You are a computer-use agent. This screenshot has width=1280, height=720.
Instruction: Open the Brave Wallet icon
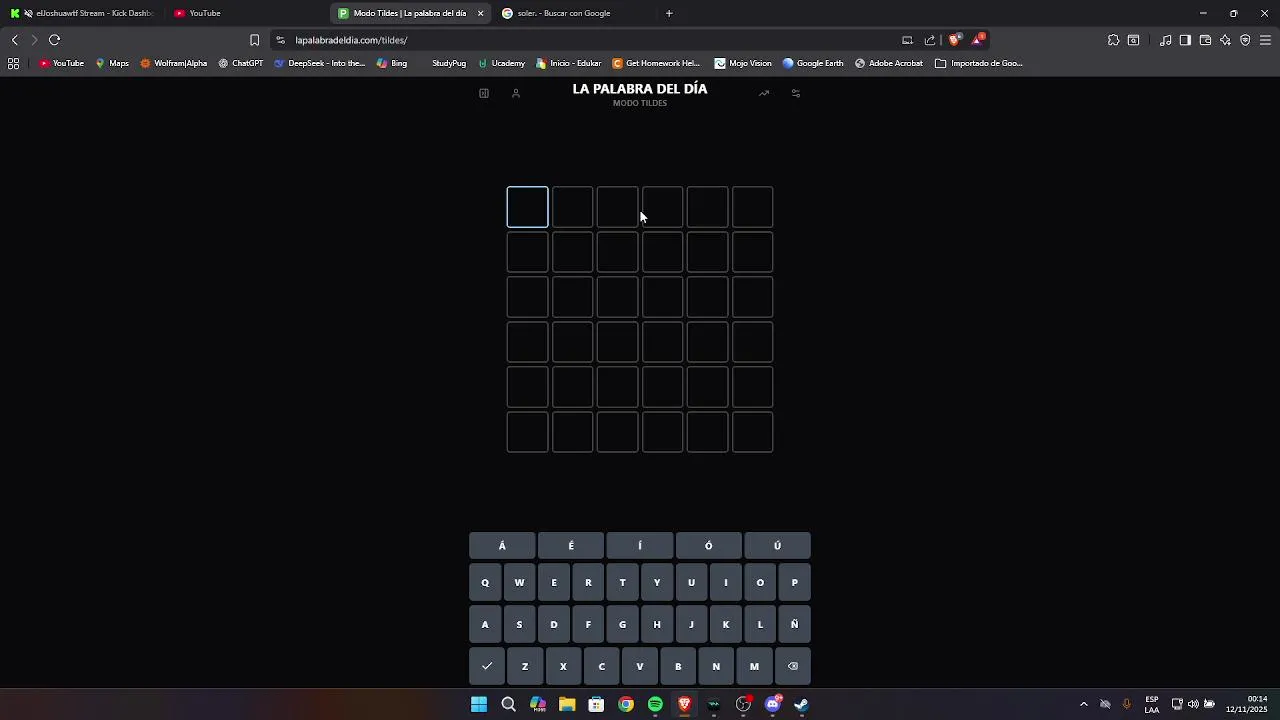click(x=1205, y=40)
